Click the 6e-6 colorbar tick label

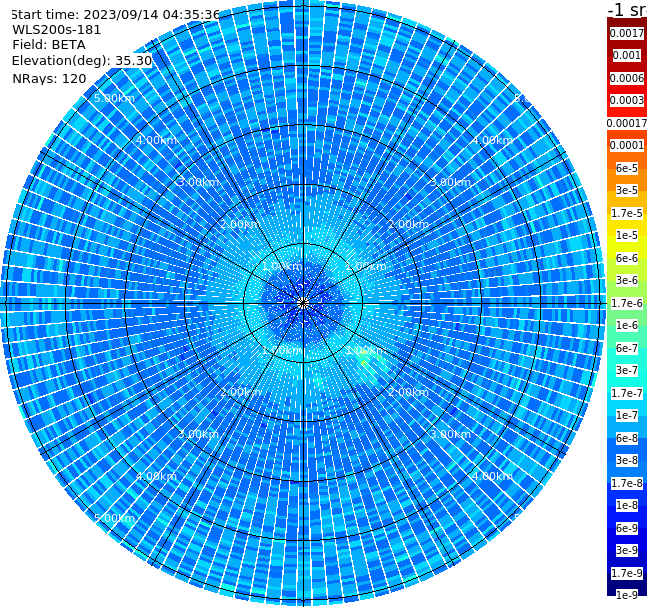627,258
